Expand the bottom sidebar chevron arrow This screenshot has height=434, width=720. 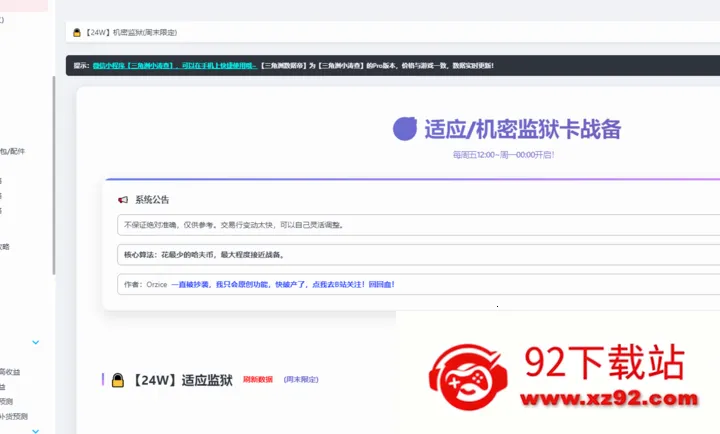point(36,430)
